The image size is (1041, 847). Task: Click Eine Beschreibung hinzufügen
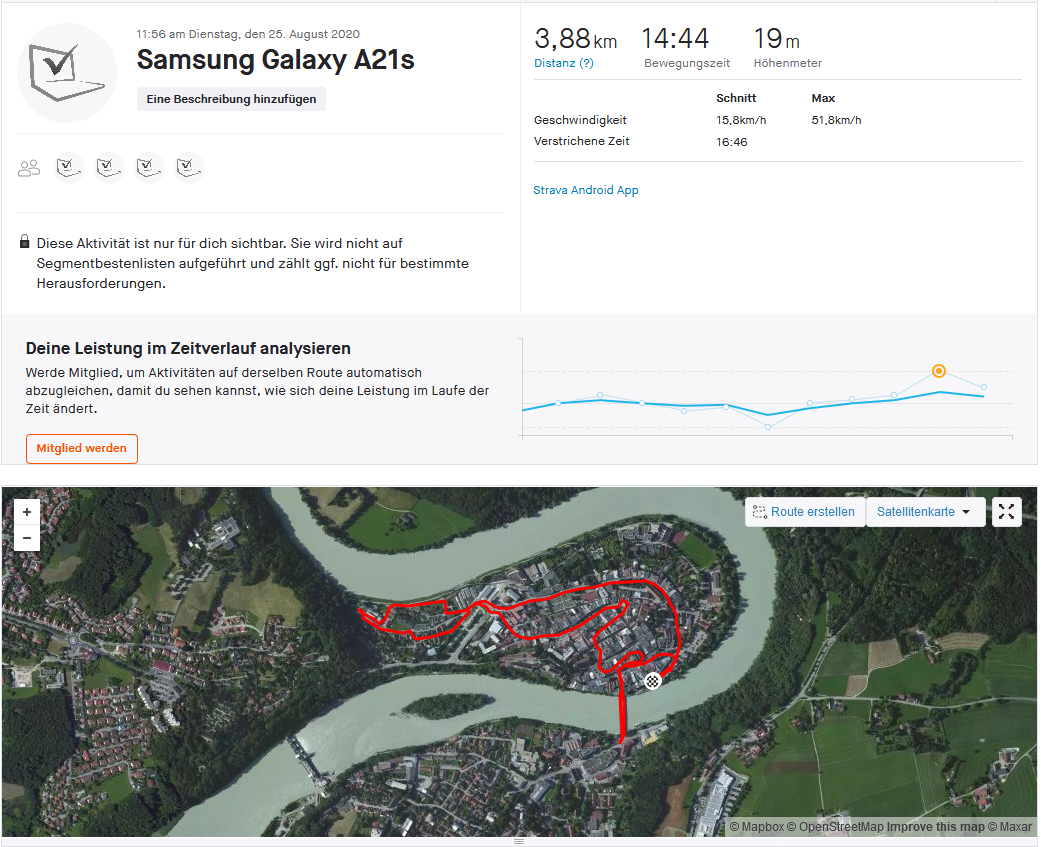232,99
